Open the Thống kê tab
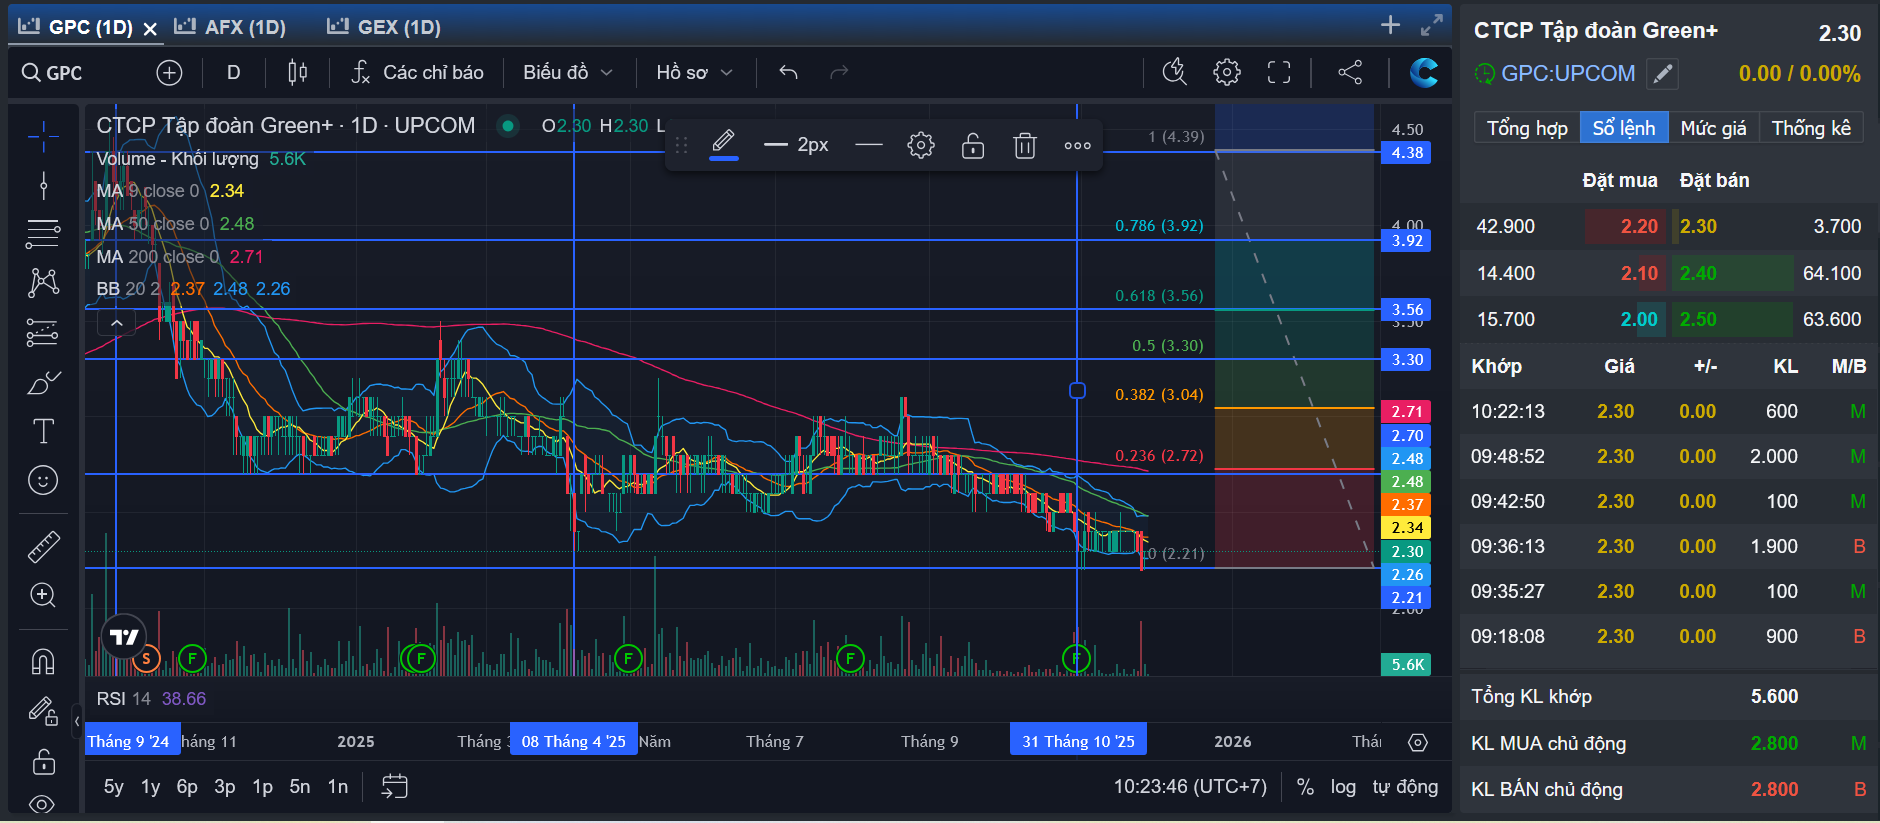The width and height of the screenshot is (1880, 823). 1811,128
